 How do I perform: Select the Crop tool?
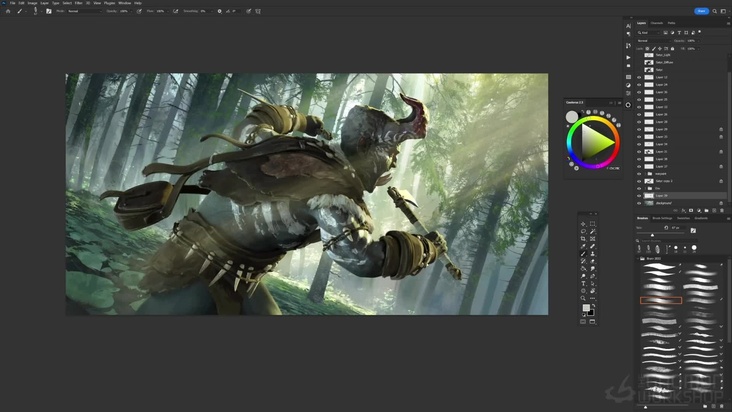click(x=583, y=239)
